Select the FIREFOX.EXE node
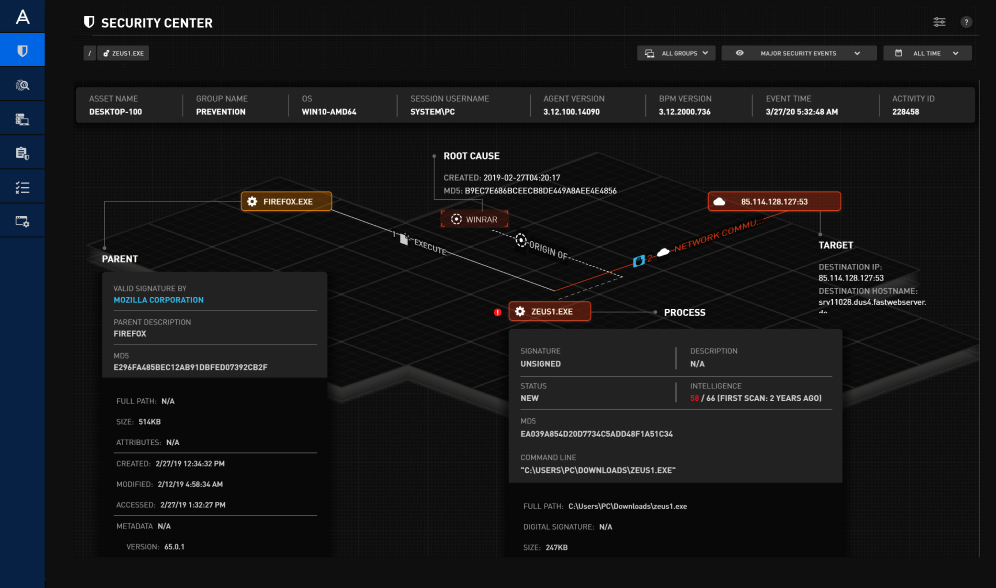Image resolution: width=996 pixels, height=588 pixels. [x=286, y=201]
